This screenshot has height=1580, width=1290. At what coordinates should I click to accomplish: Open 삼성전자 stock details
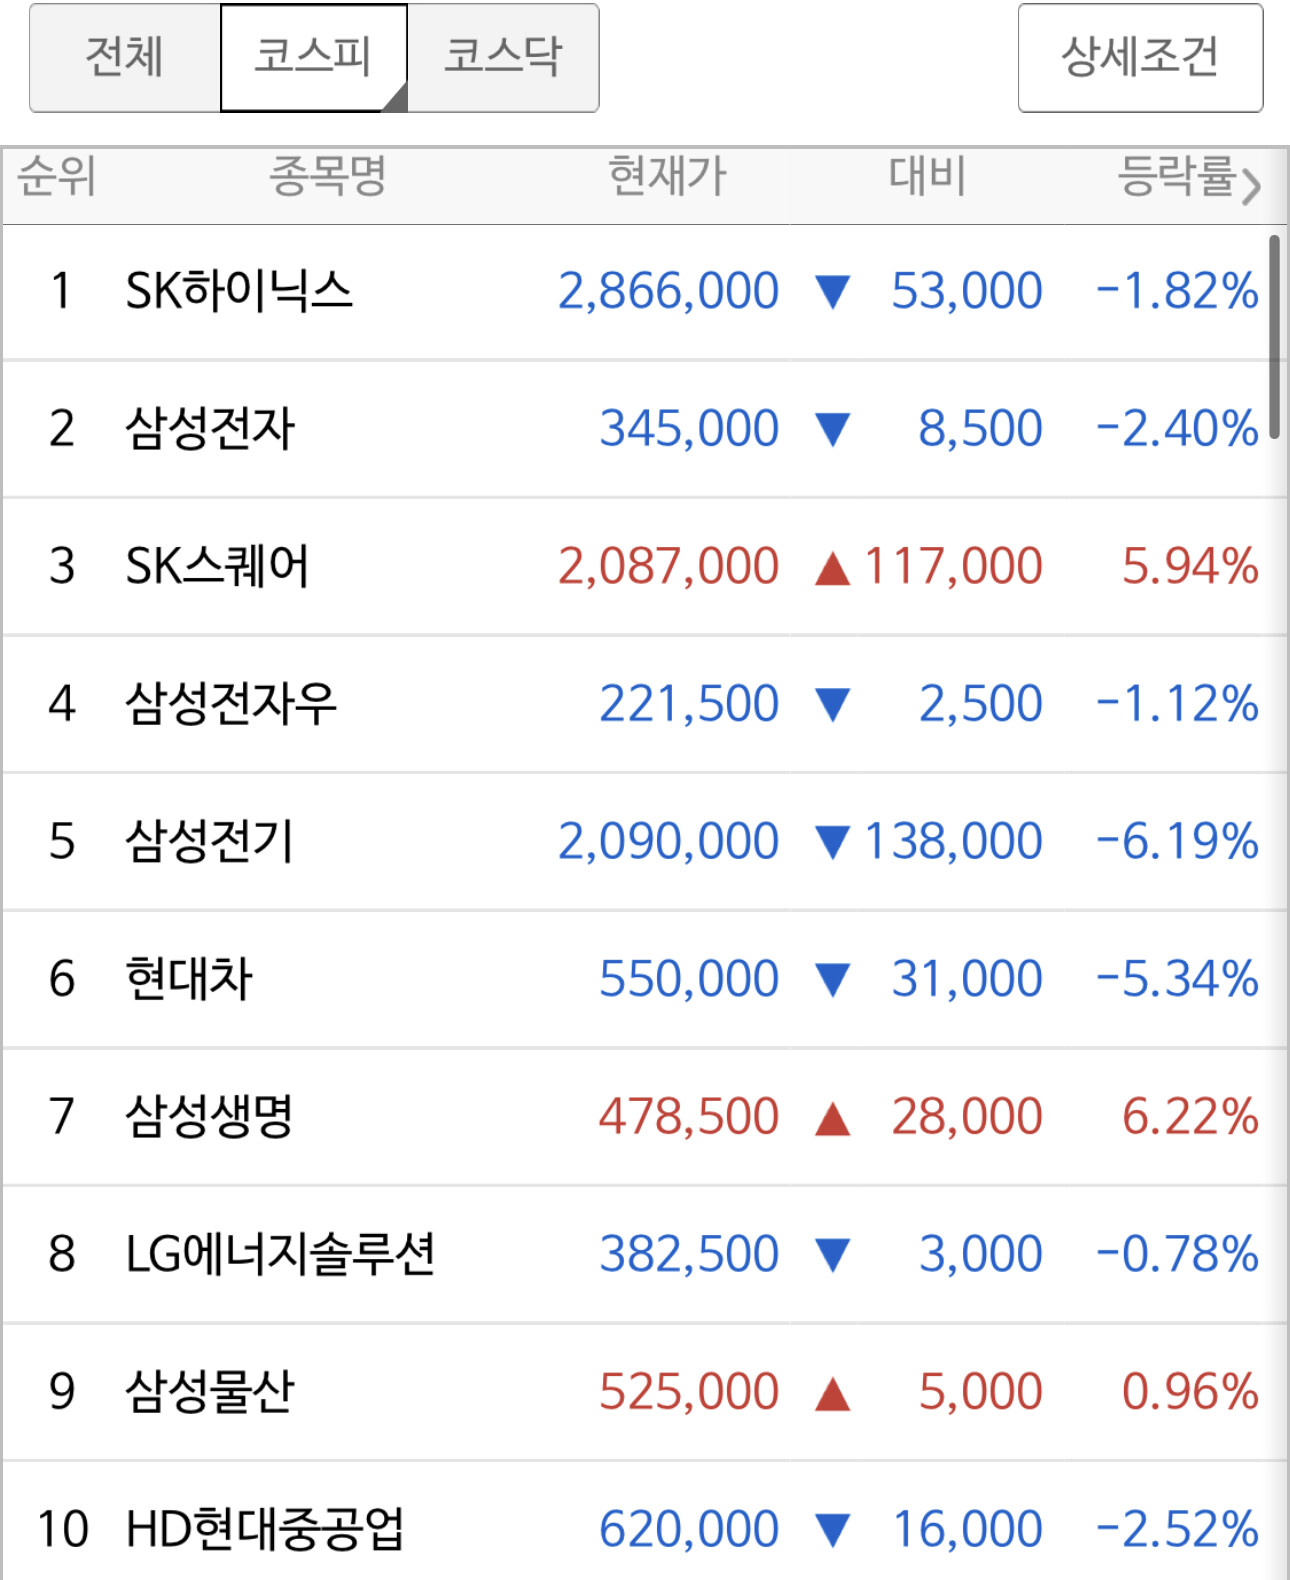(644, 429)
